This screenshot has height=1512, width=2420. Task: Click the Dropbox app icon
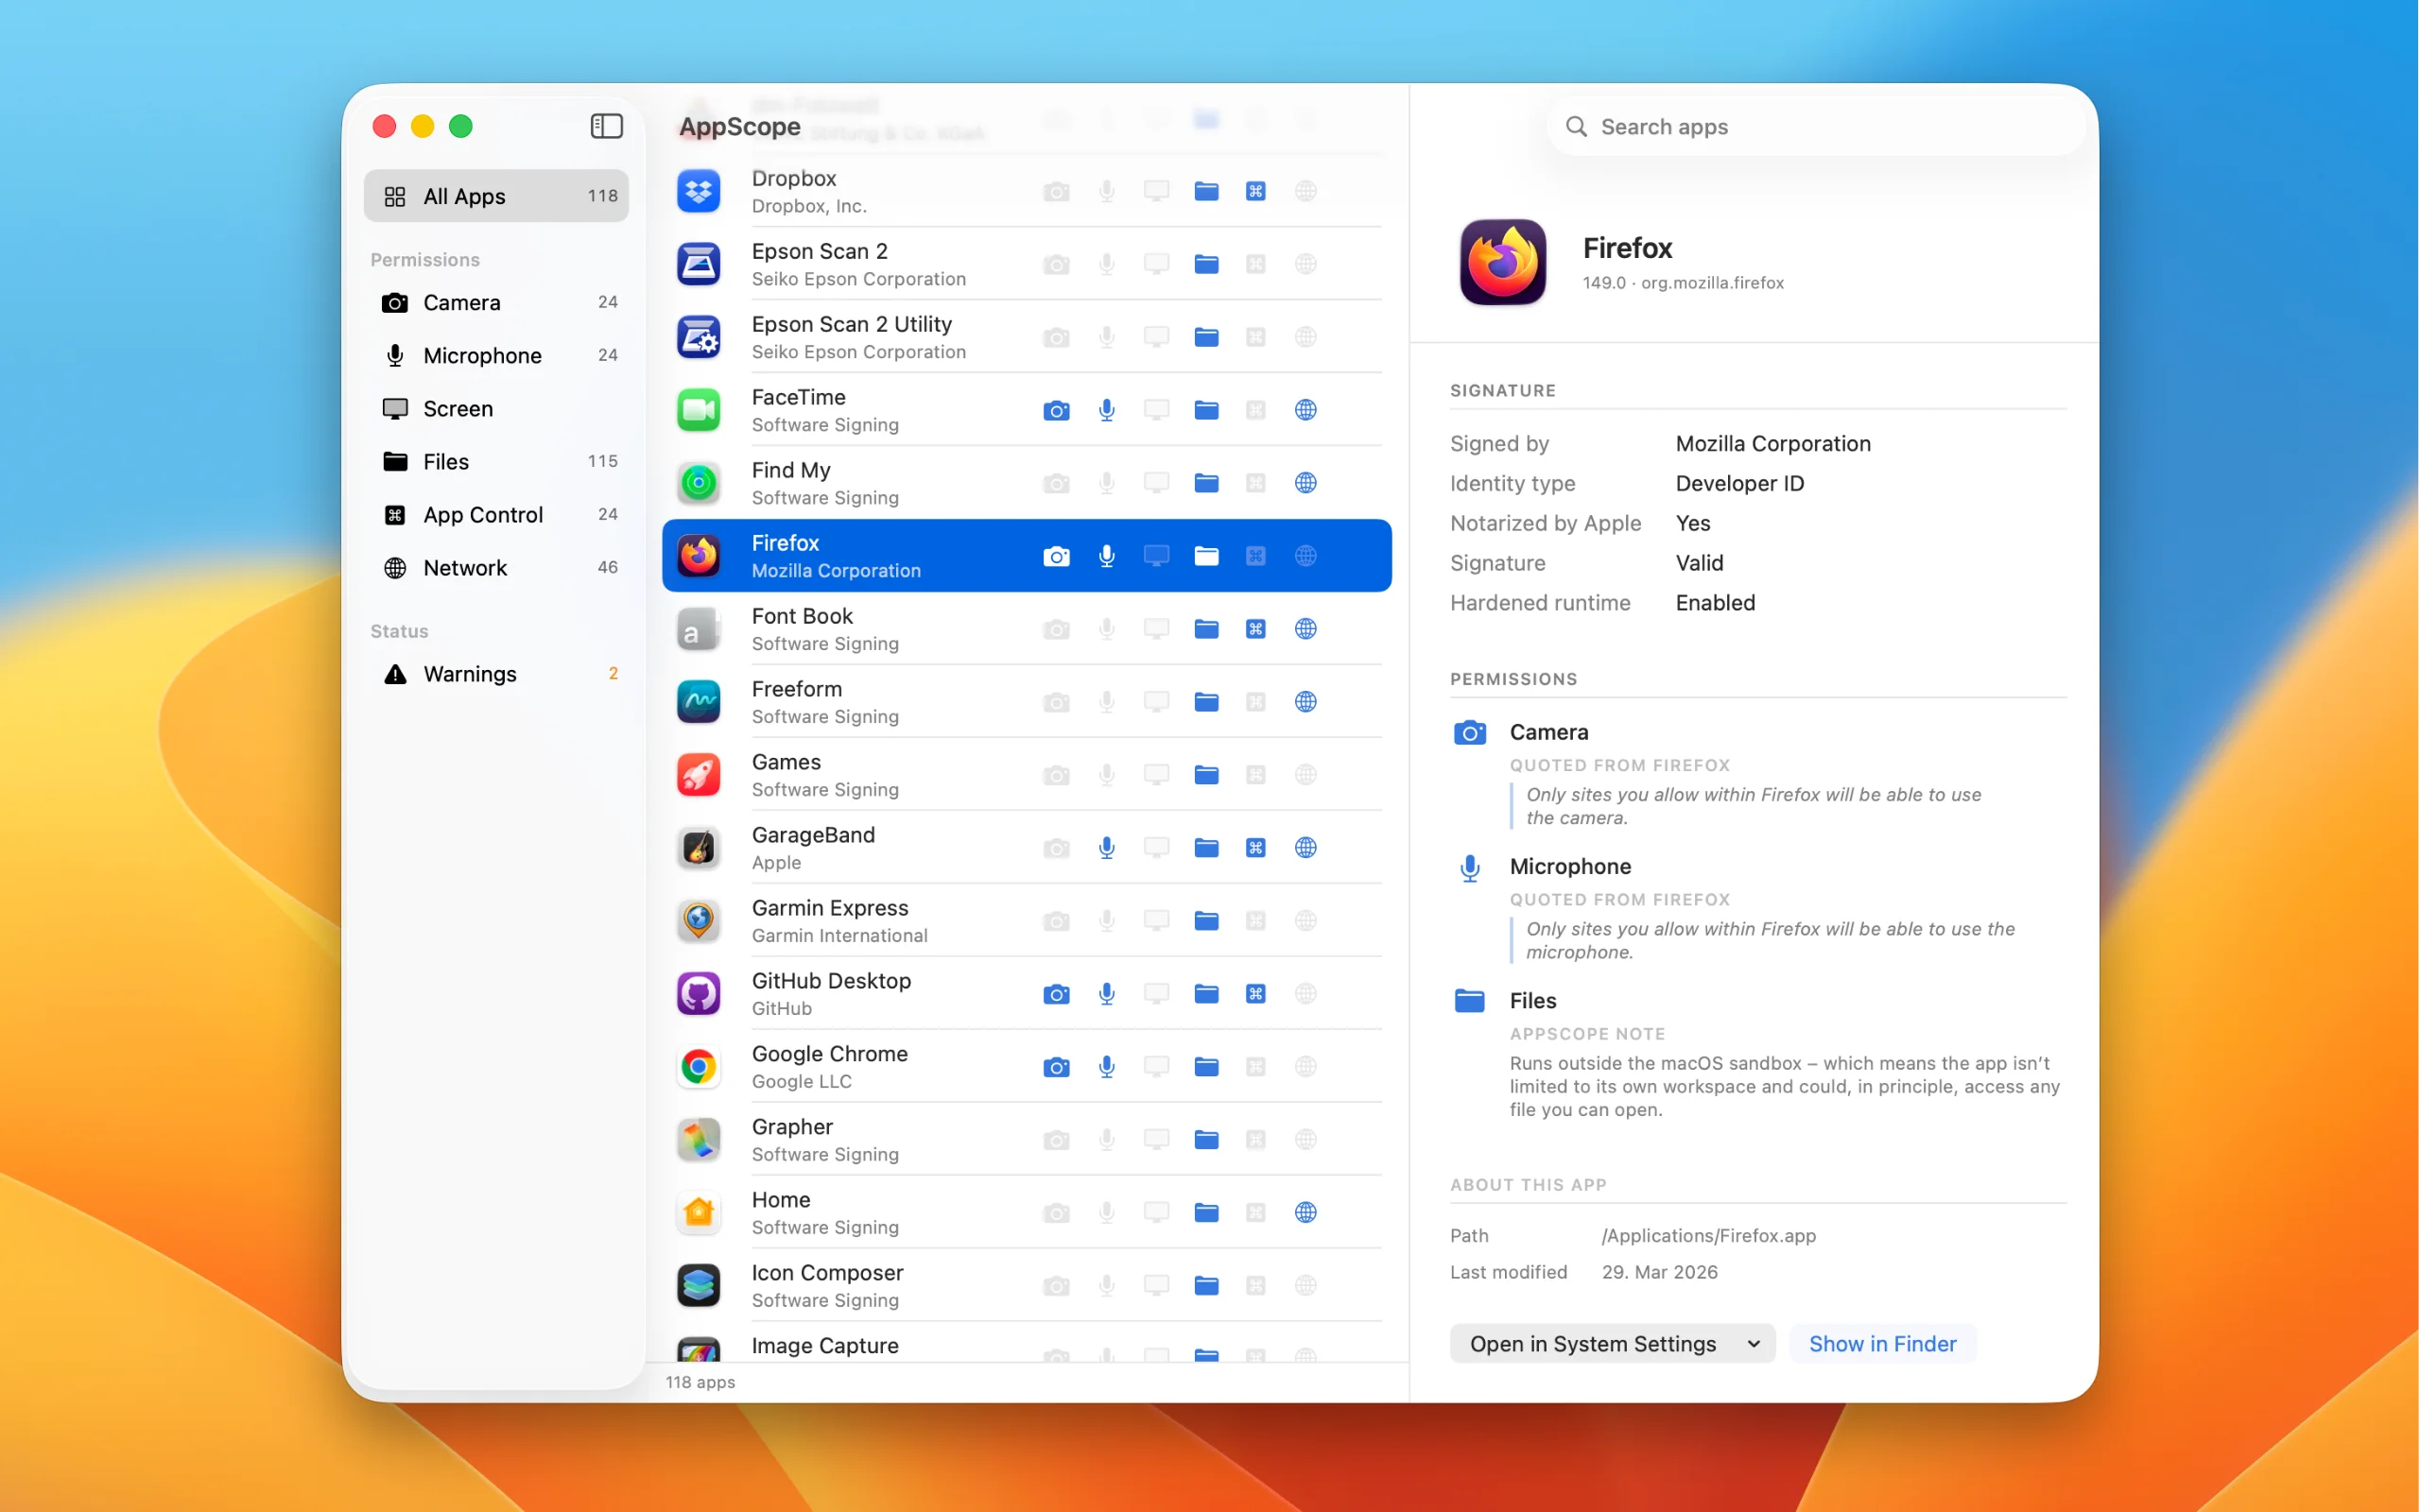click(698, 191)
